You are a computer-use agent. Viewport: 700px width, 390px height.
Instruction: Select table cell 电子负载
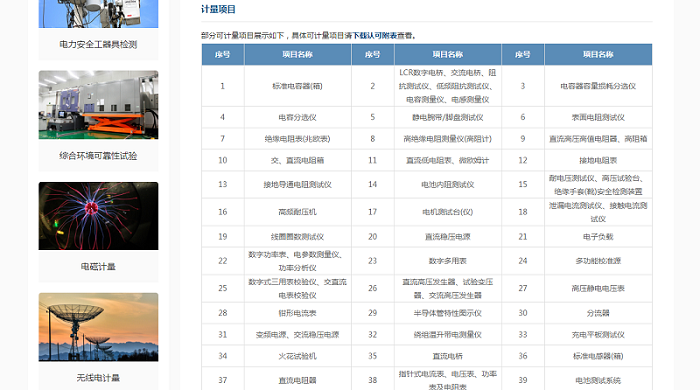(x=598, y=236)
